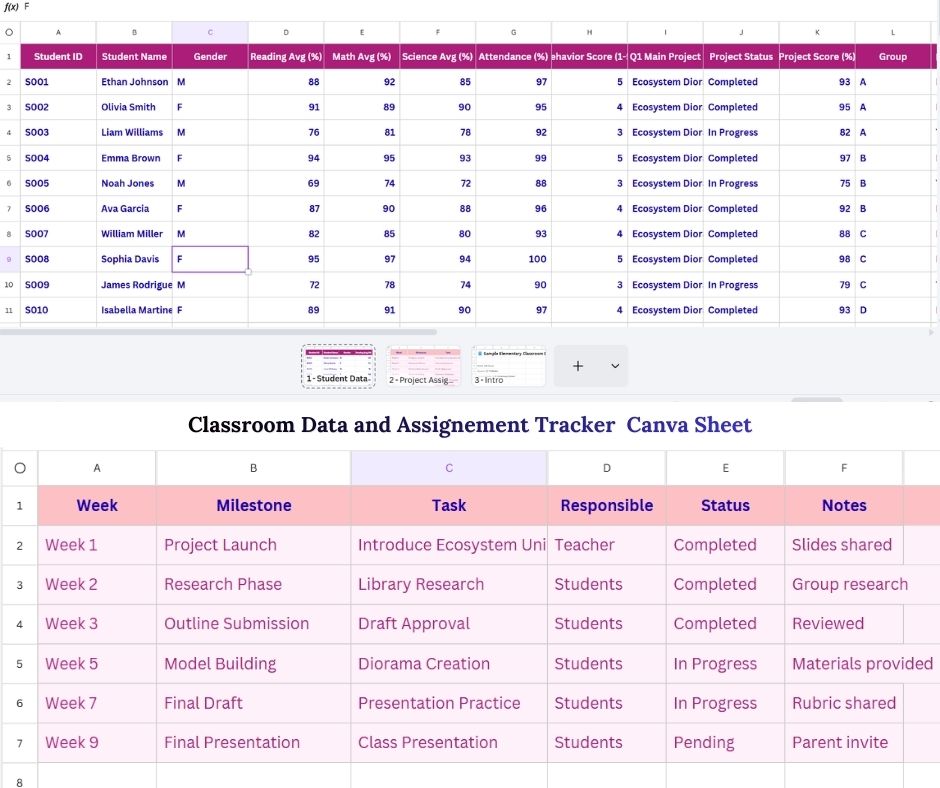
Task: Click the select-all circle in the bottom sheet
Action: click(20, 468)
